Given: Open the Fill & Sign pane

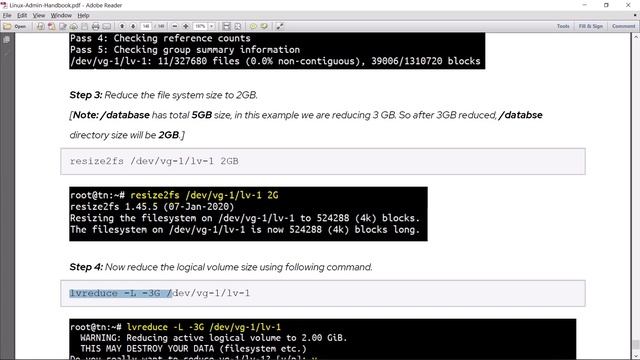Looking at the screenshot, I should [591, 26].
